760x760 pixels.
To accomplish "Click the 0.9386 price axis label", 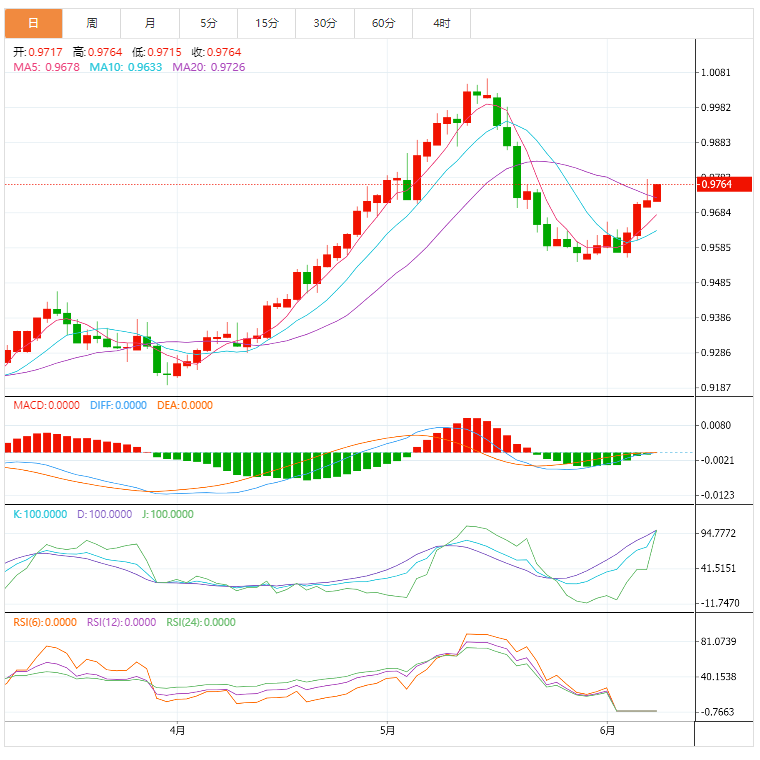I will click(x=716, y=318).
